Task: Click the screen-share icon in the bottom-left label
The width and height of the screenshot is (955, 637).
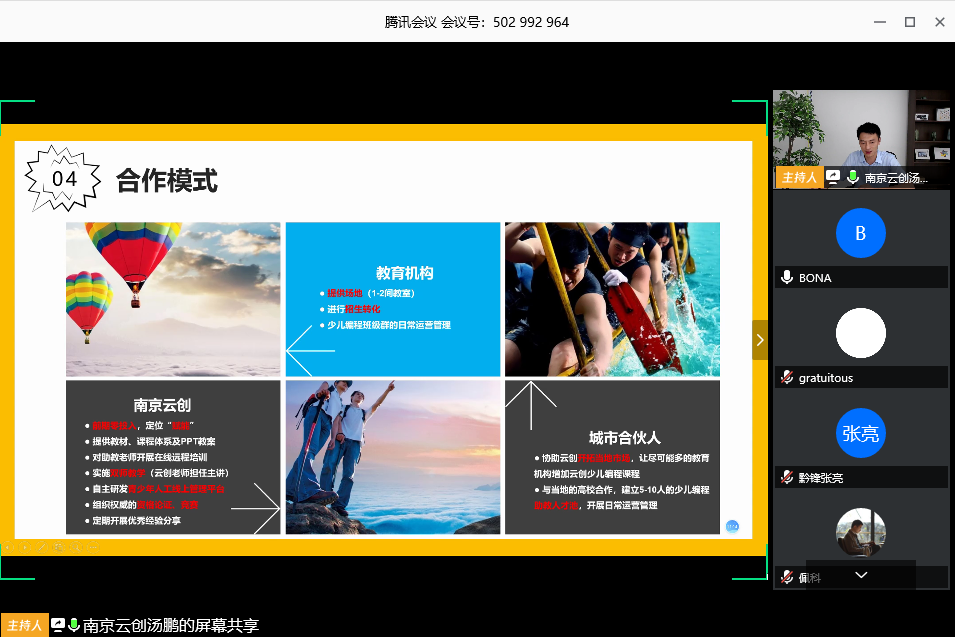Action: [x=58, y=625]
